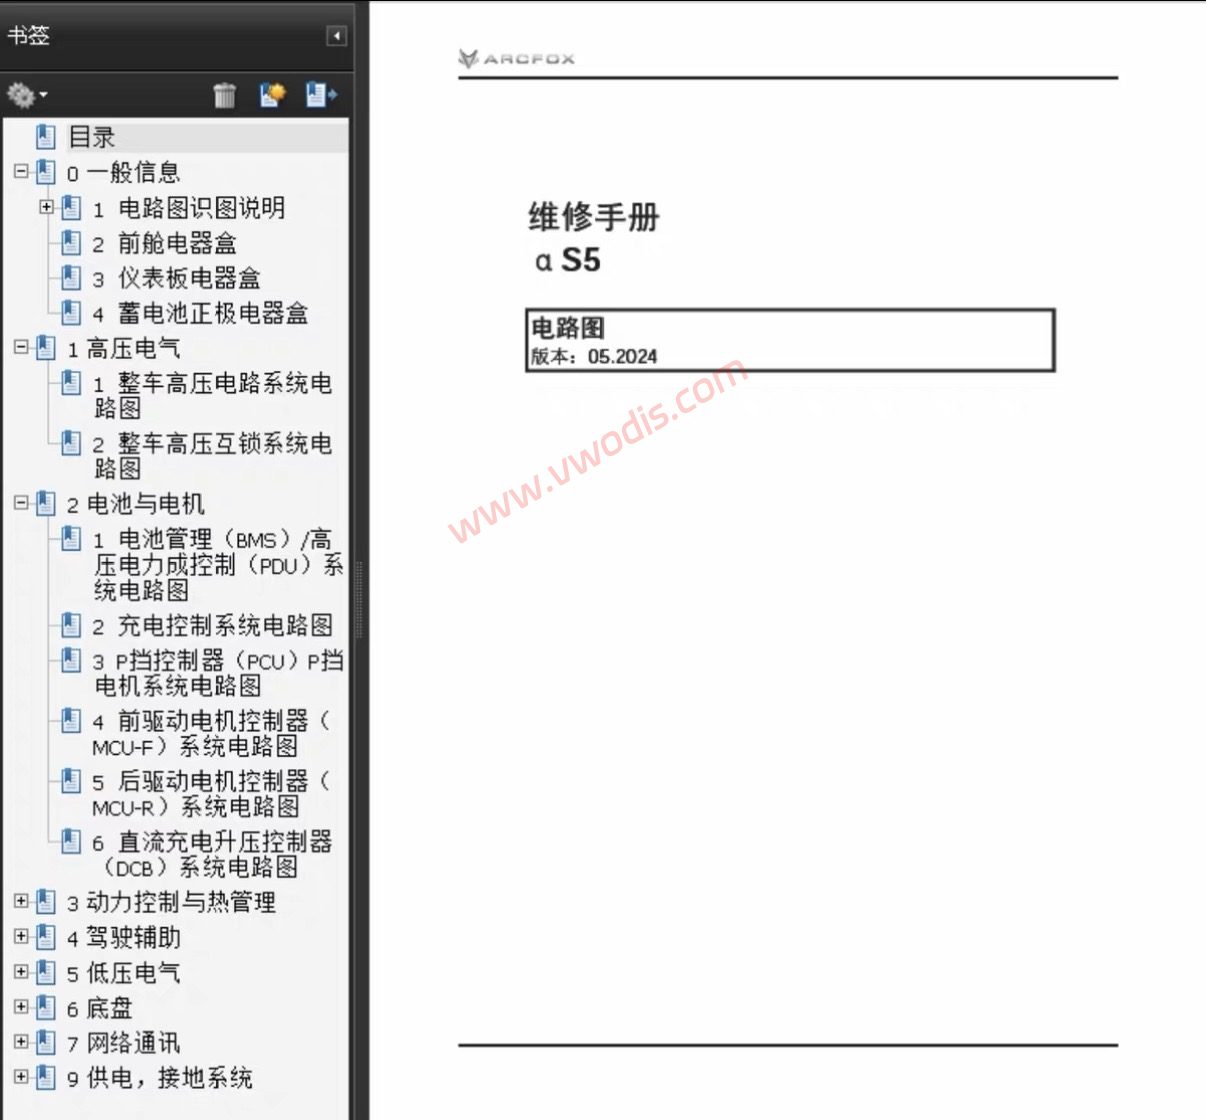The height and width of the screenshot is (1120, 1206).
Task: Expand current bookmark using the arrow page icon
Action: (x=321, y=95)
